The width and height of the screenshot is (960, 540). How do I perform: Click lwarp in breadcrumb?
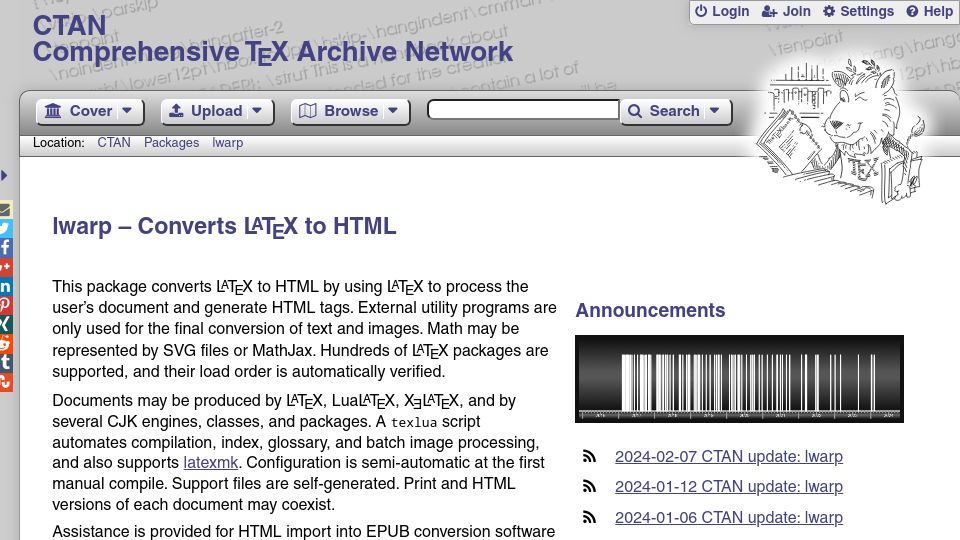[x=228, y=143]
